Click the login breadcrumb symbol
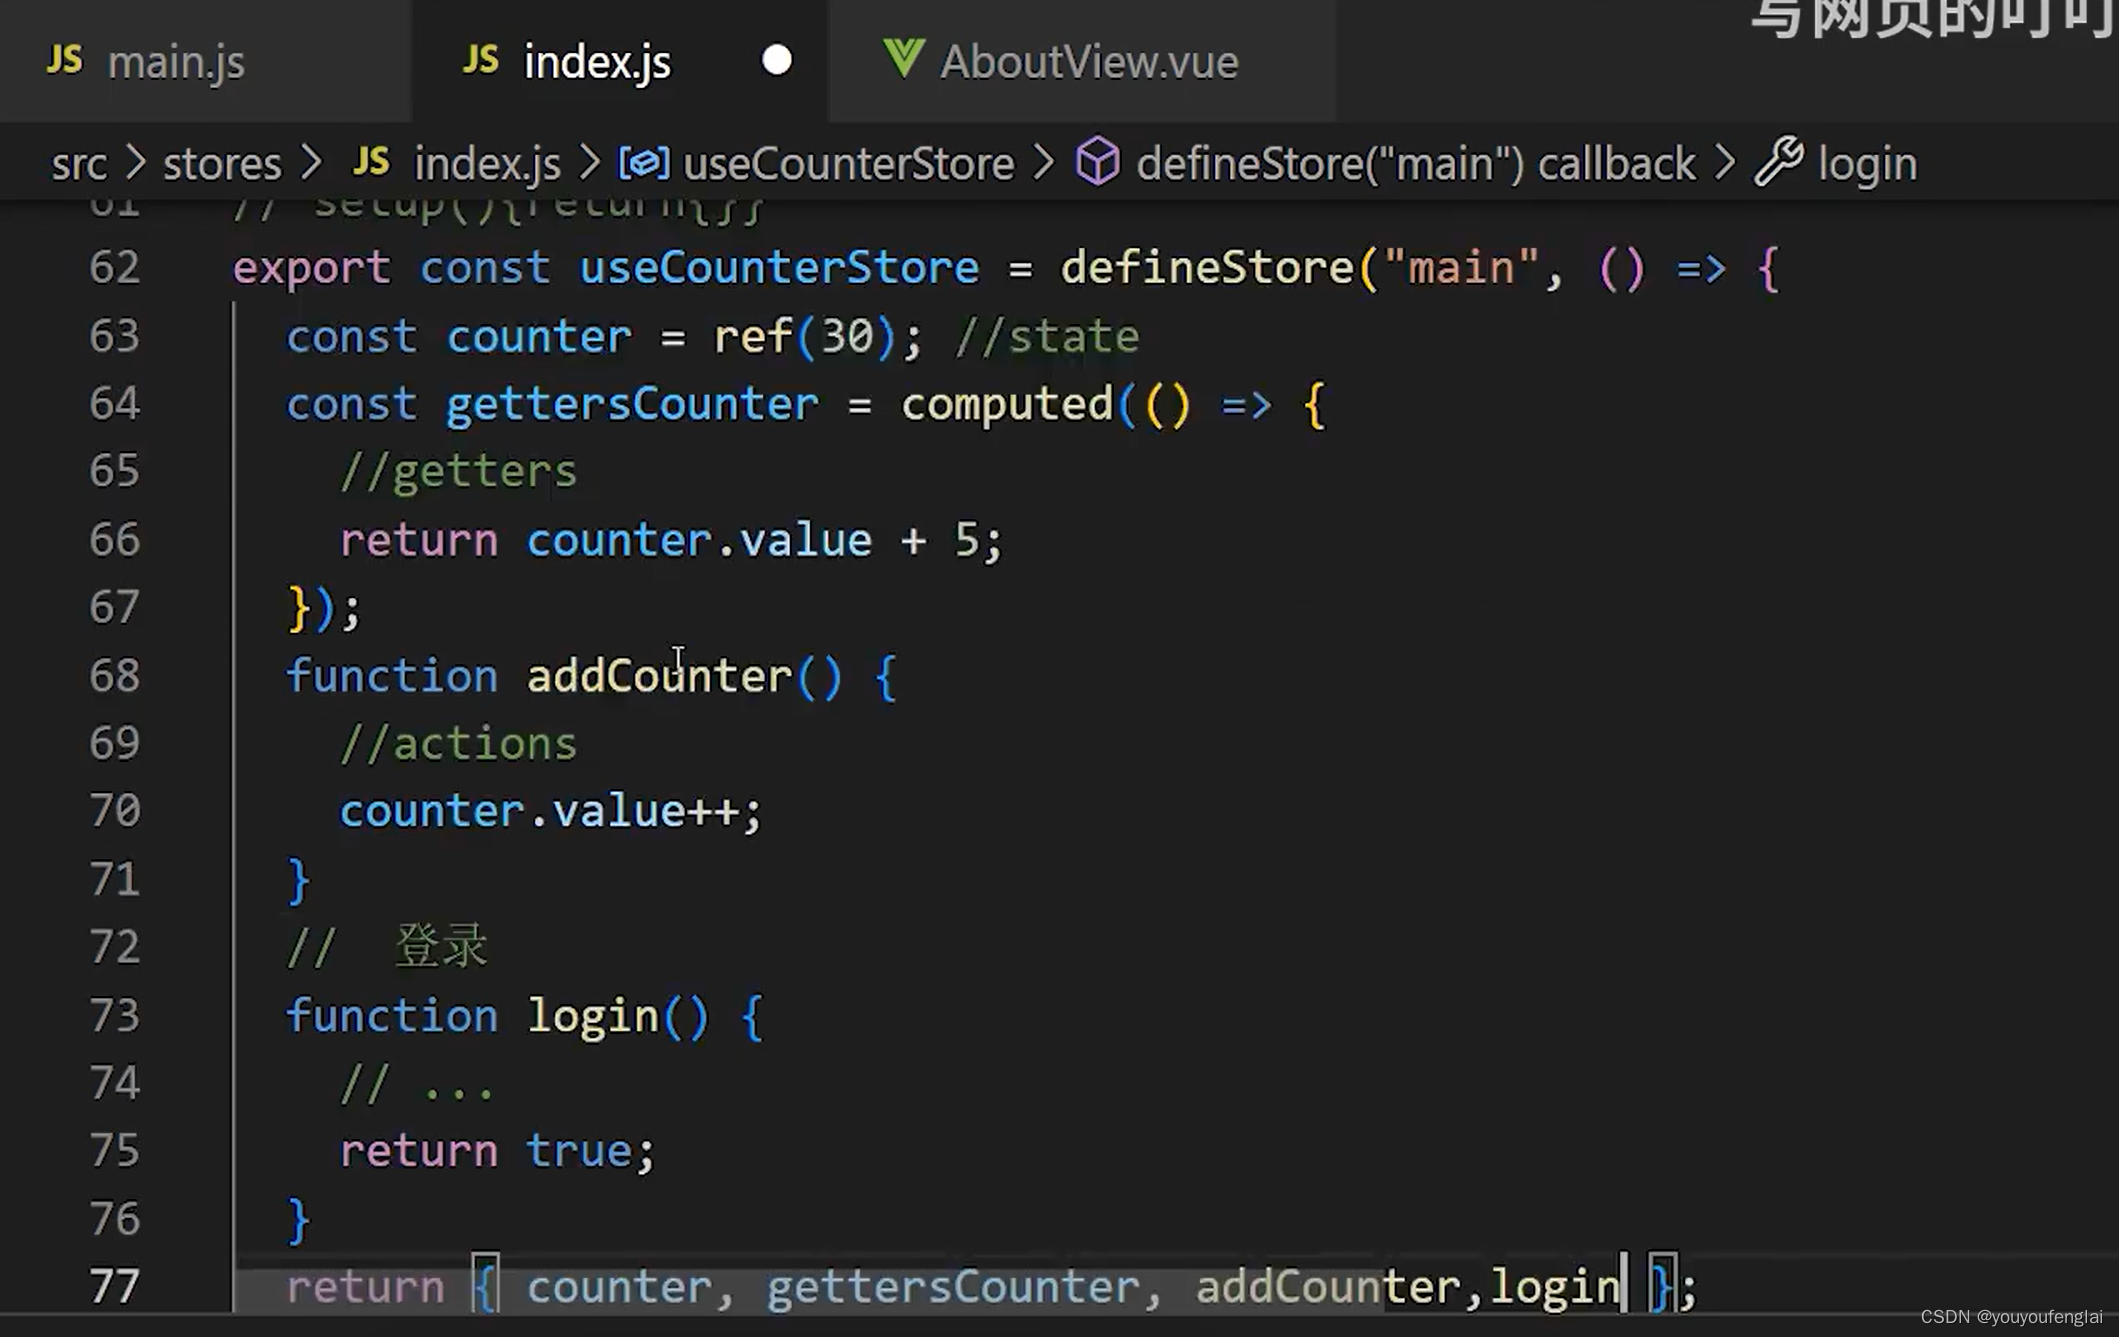 (x=1867, y=164)
